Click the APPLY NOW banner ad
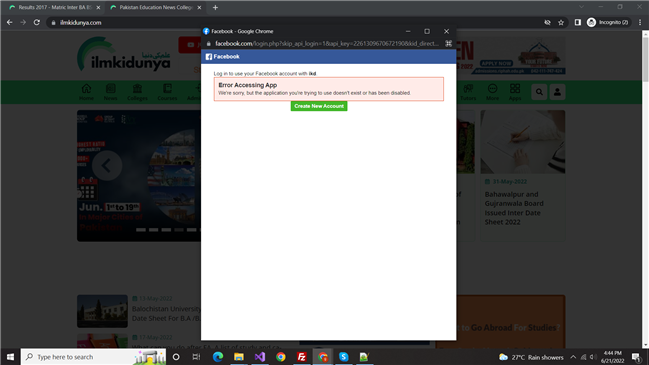This screenshot has width=649, height=365. tap(496, 63)
